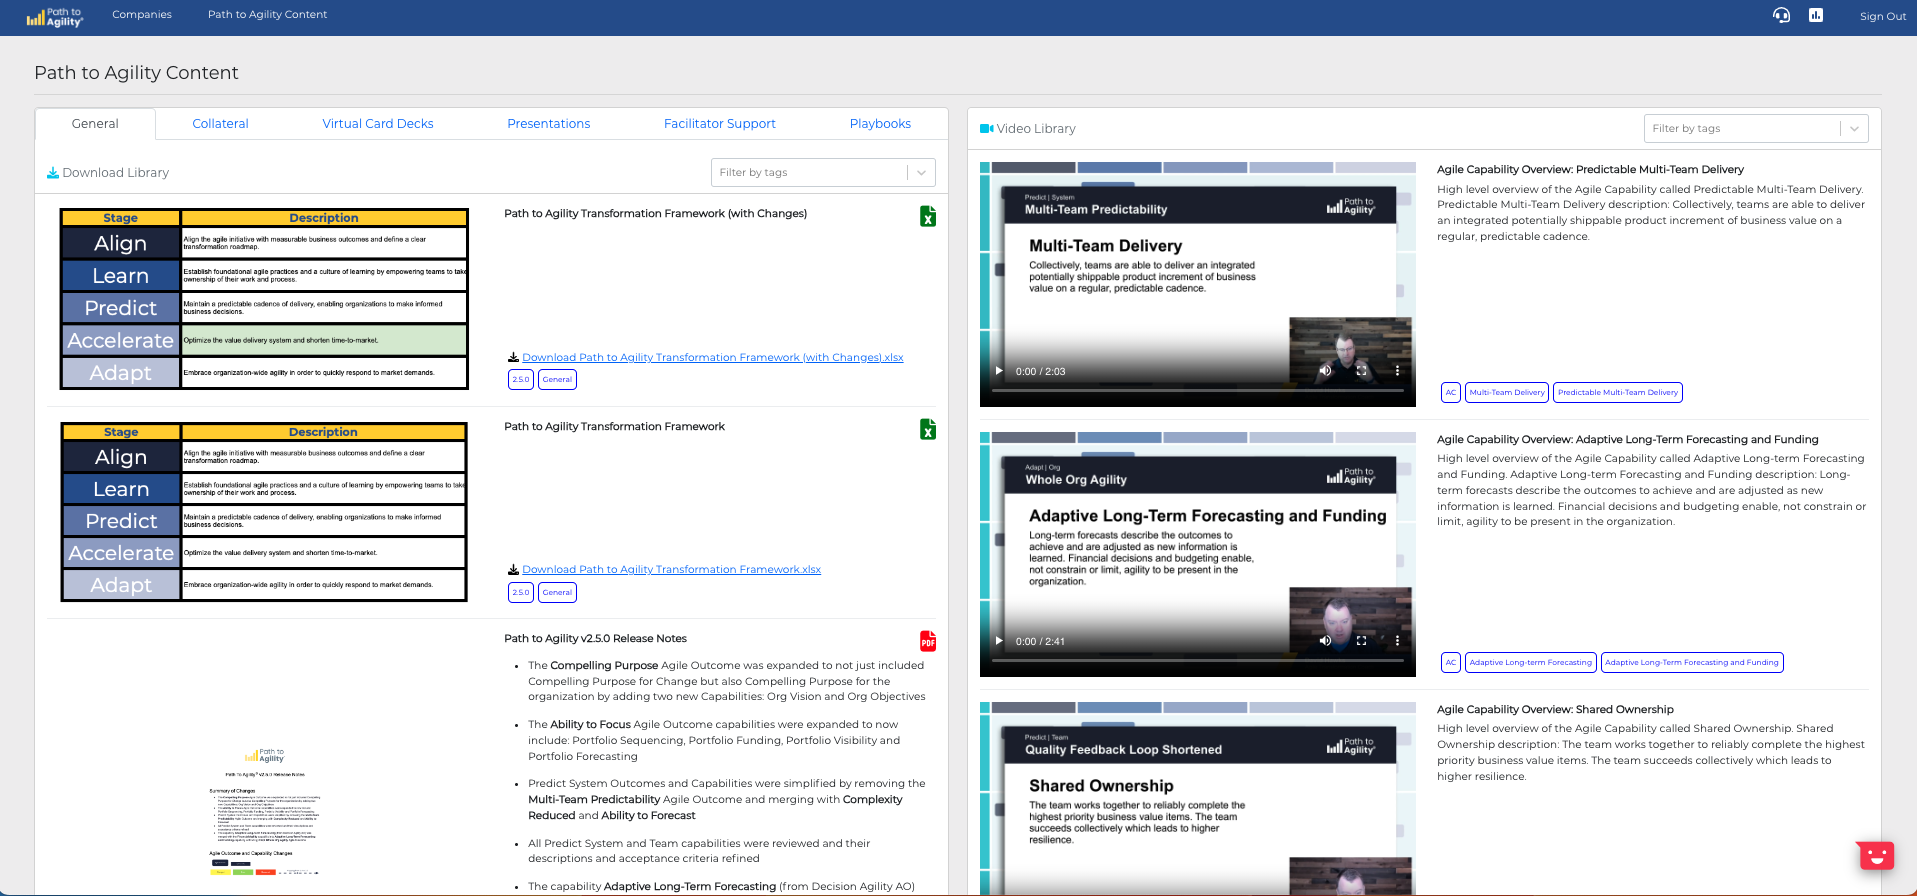Screen dimensions: 1917x896
Task: Enter fullscreen on Multi-Team Delivery video
Action: tap(1361, 371)
